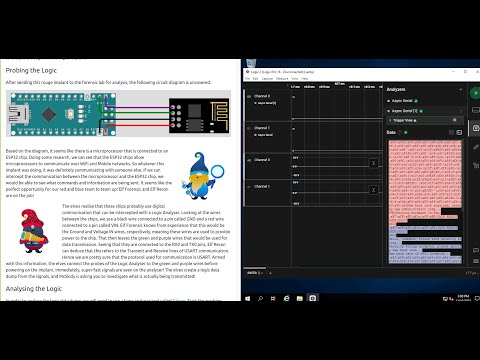Click Probing the Logic heading in webpage
The height and width of the screenshot is (360, 480).
point(31,70)
